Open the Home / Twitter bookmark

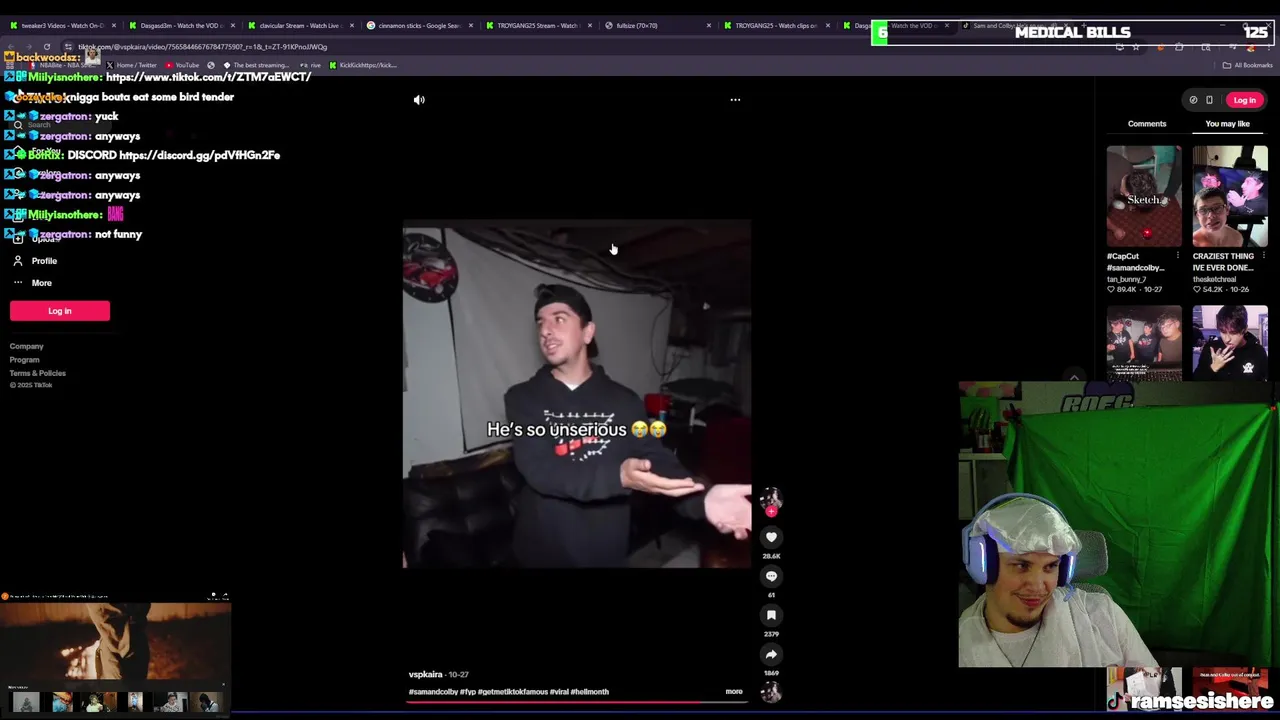132,65
